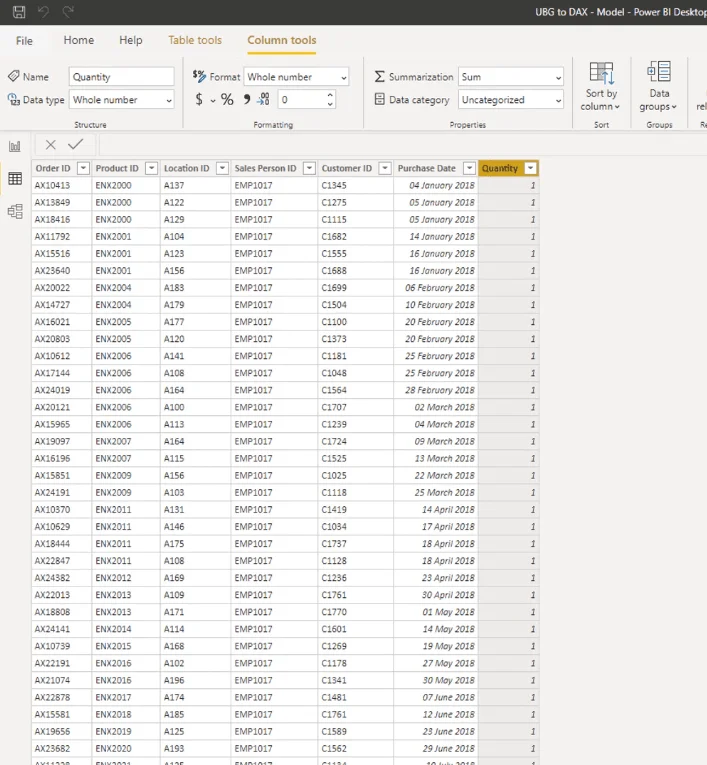Switch to Report view icon
Image resolution: width=707 pixels, height=765 pixels.
[15, 146]
